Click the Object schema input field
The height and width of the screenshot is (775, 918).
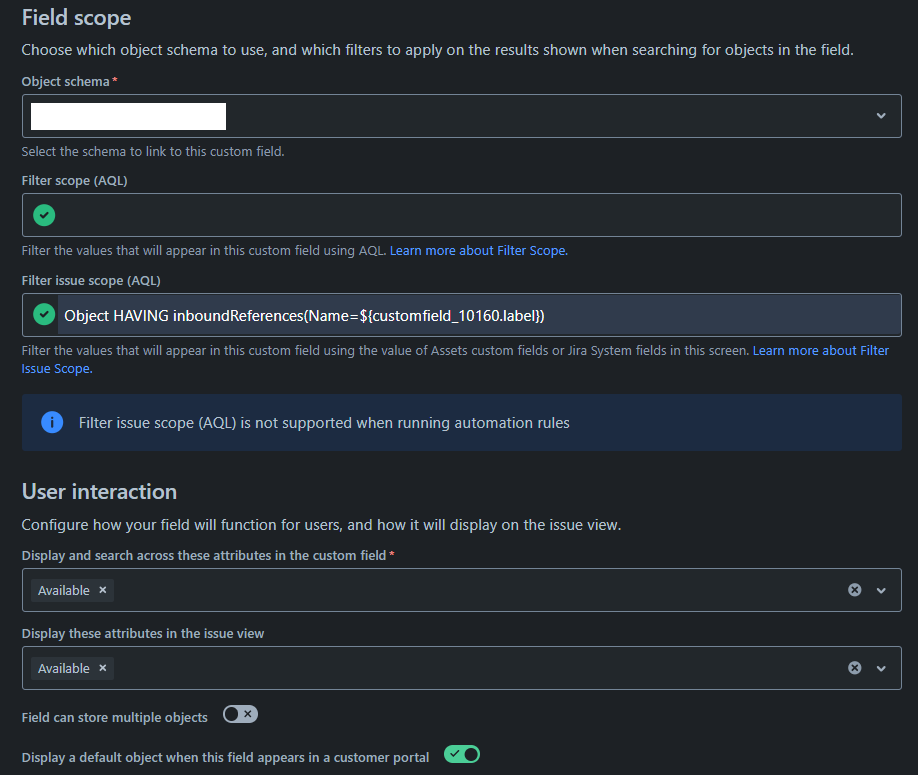[x=127, y=115]
